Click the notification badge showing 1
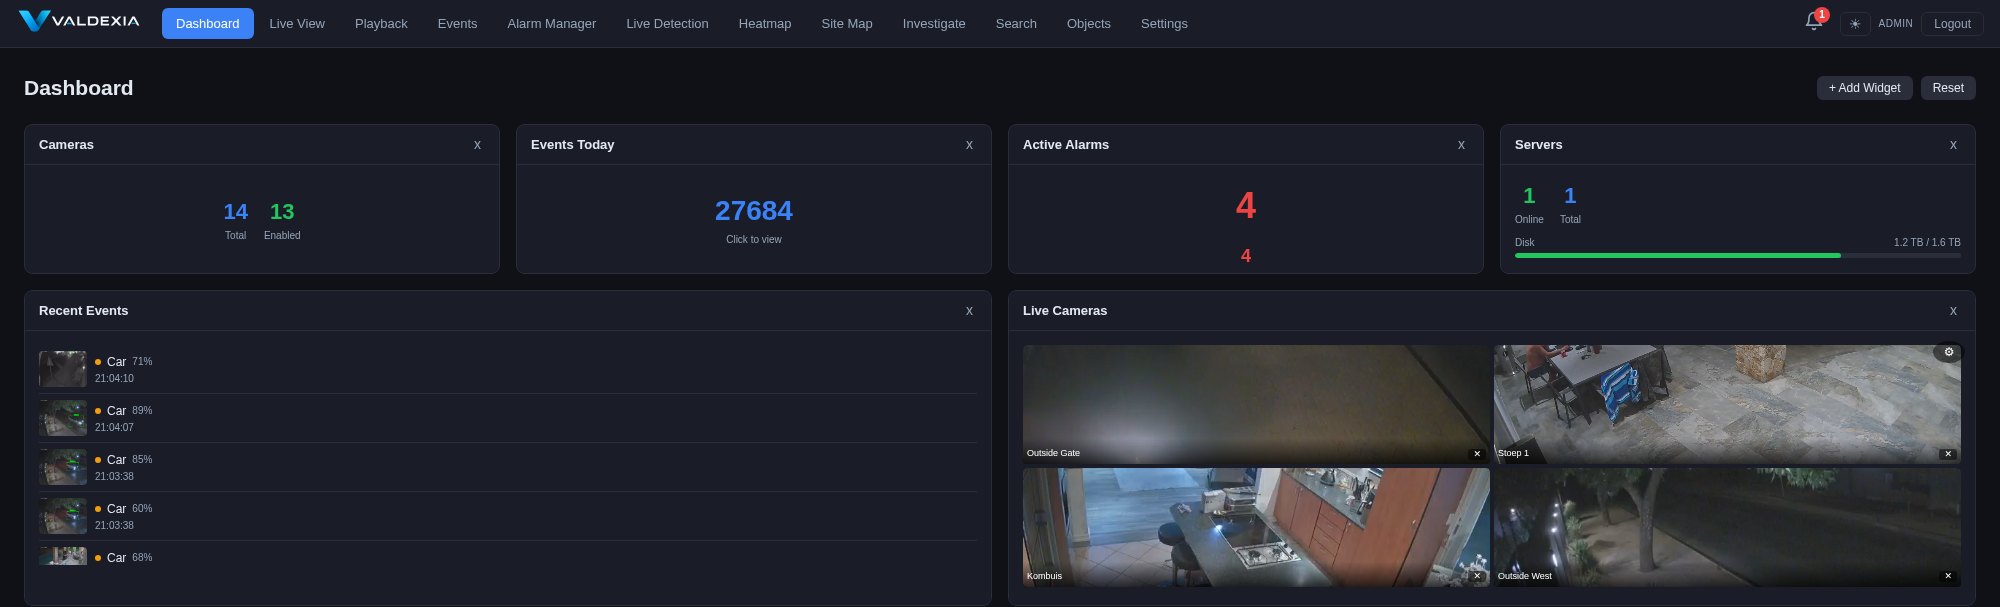 1822,15
